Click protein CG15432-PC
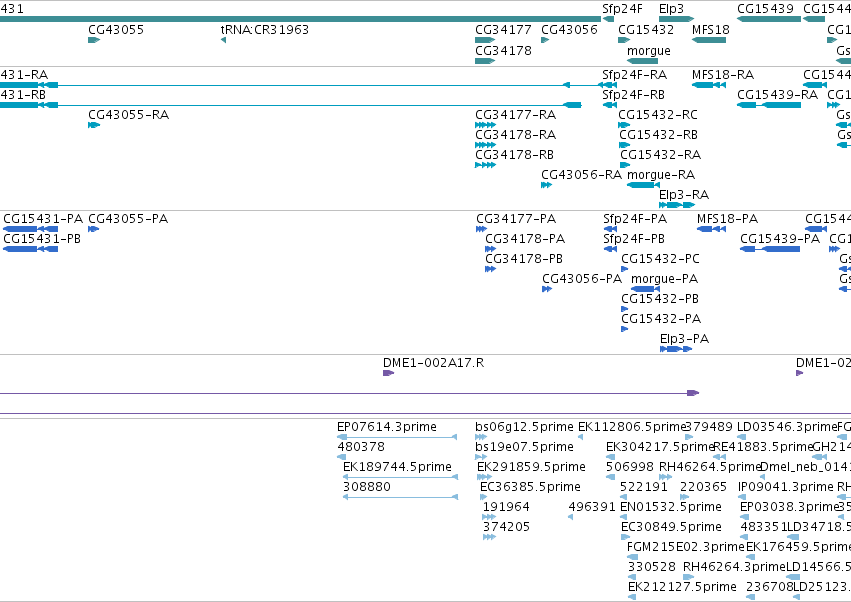851x602 pixels. tap(661, 259)
